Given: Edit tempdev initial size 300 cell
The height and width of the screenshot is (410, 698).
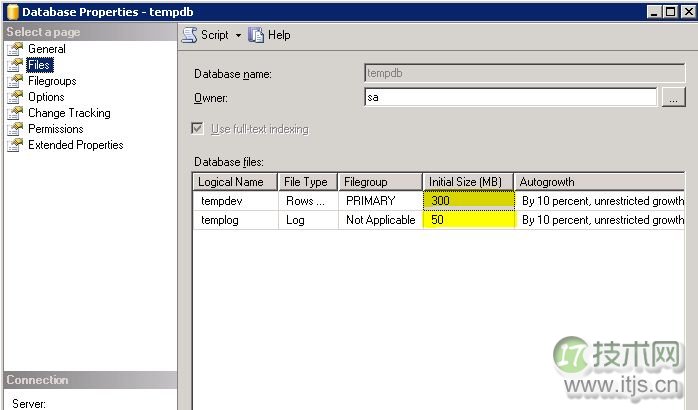Looking at the screenshot, I should pyautogui.click(x=469, y=201).
